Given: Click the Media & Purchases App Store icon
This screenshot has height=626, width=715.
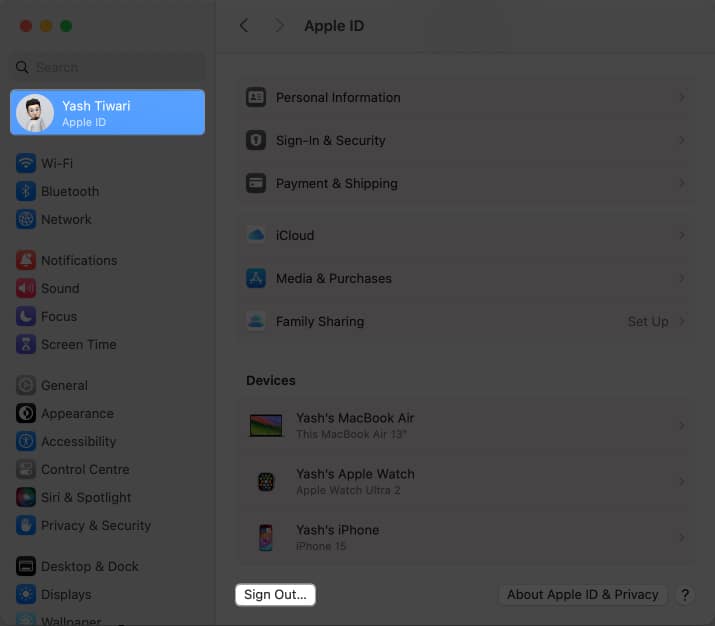Looking at the screenshot, I should pyautogui.click(x=256, y=278).
